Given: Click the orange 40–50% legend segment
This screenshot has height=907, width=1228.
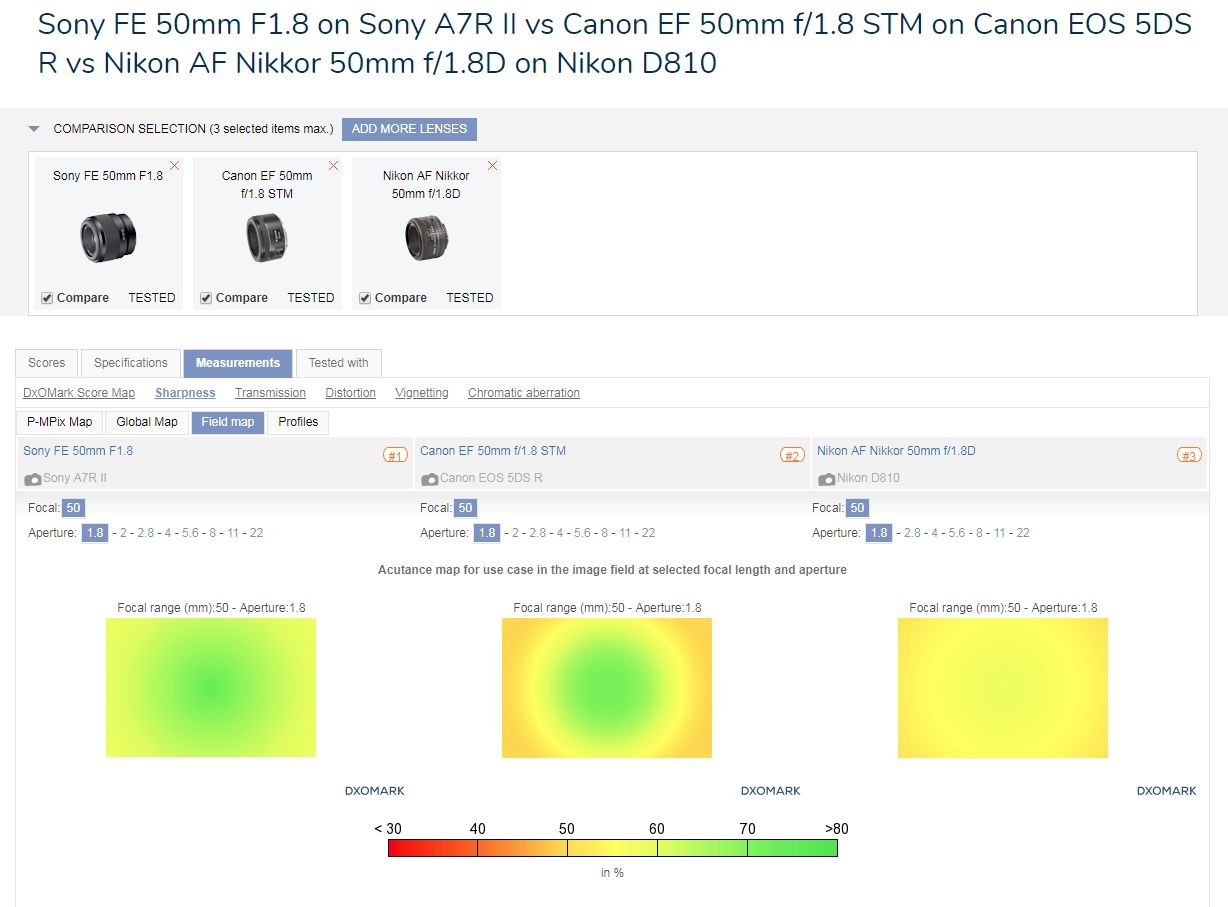Looking at the screenshot, I should pos(522,848).
